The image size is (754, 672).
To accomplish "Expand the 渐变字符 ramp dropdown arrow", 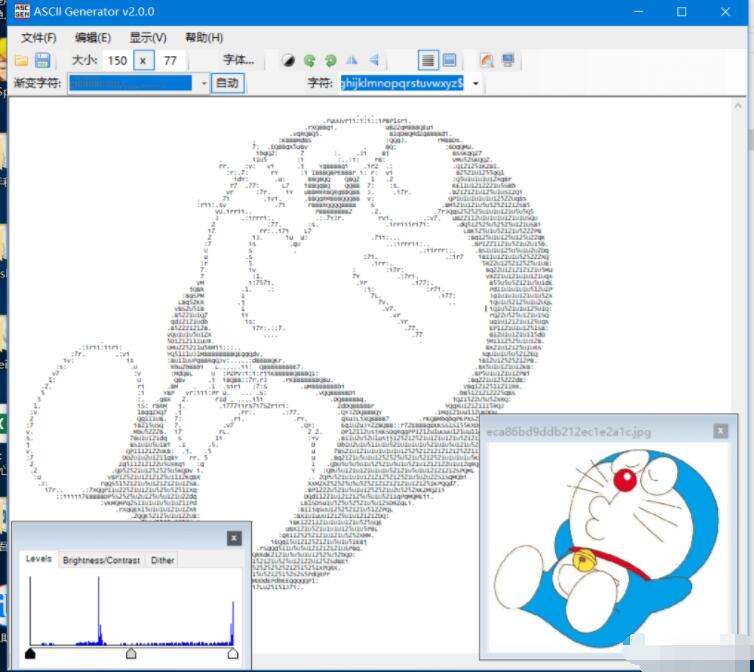I will pos(203,84).
